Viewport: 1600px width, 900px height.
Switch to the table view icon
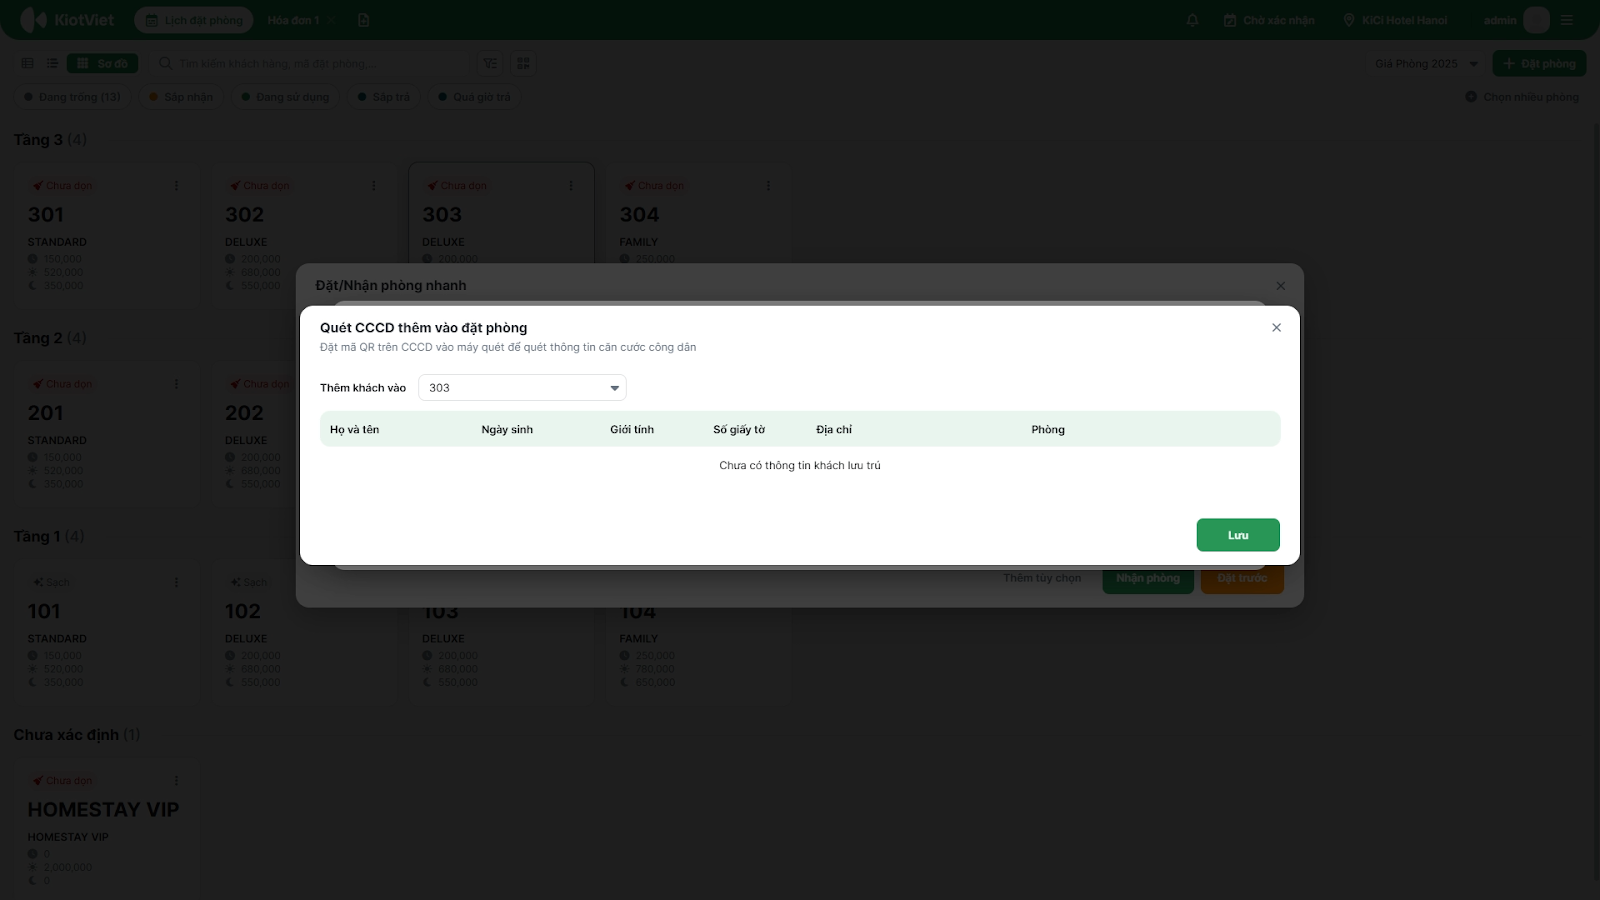coord(27,63)
